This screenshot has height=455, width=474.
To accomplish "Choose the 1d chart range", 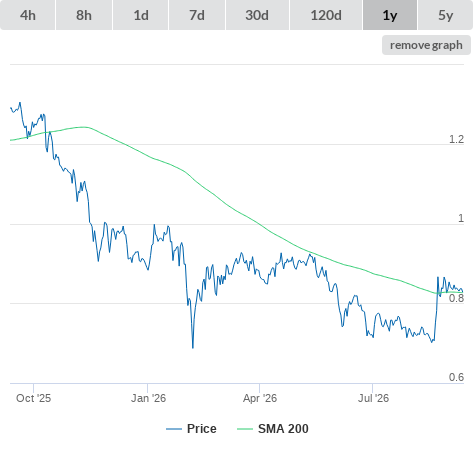I will (x=141, y=15).
